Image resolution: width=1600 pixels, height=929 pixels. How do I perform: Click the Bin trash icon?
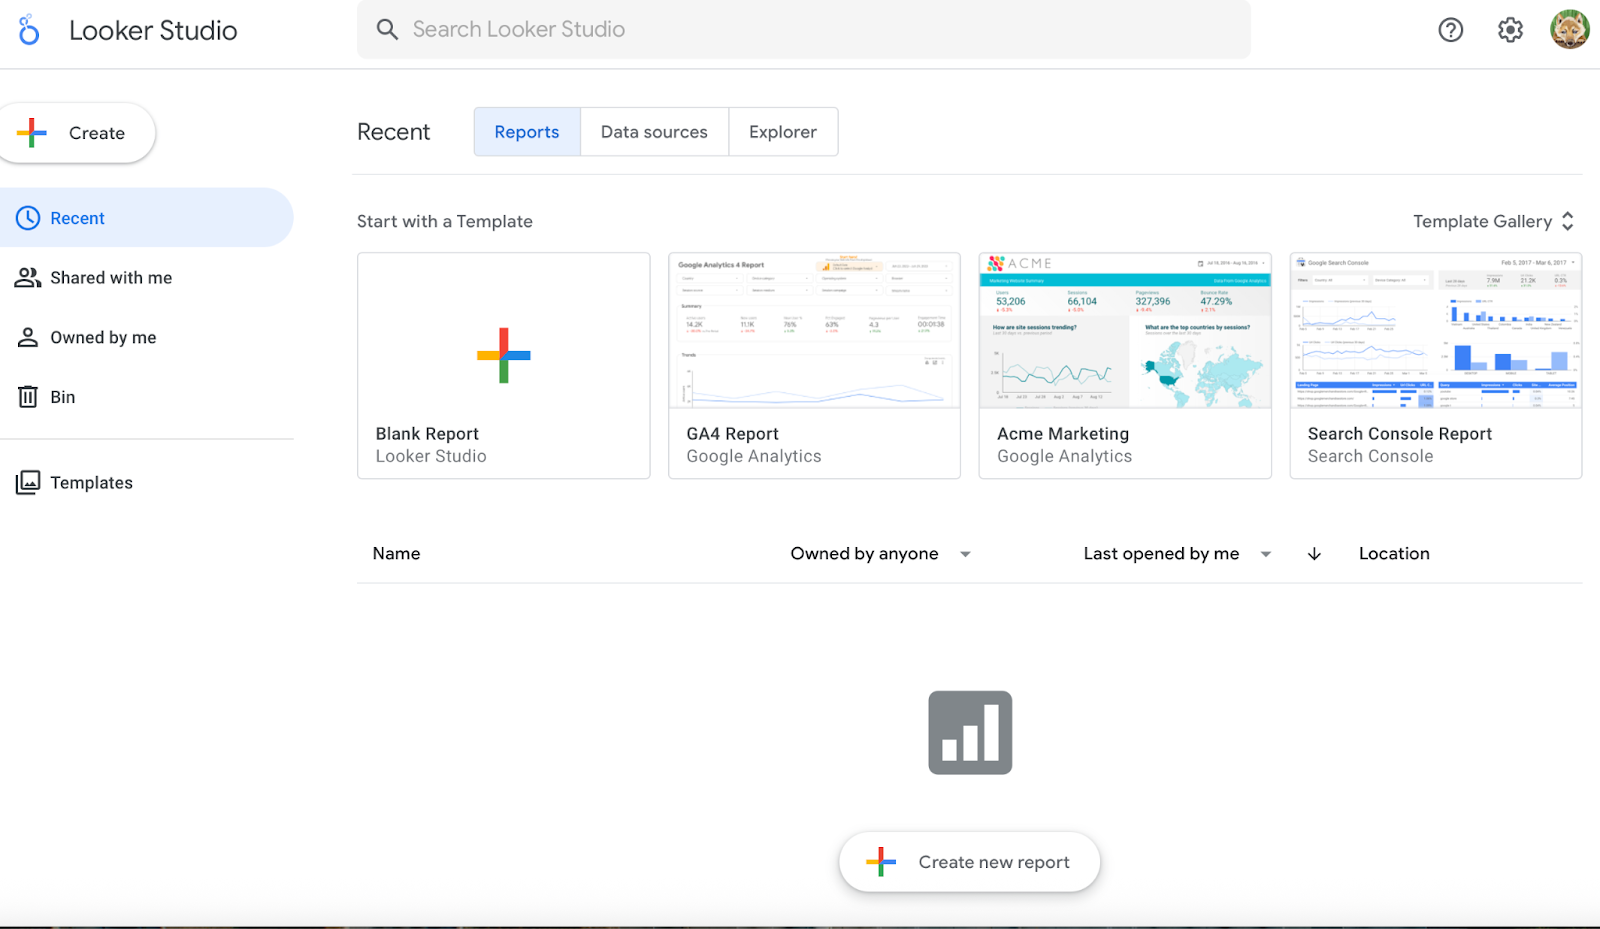tap(28, 397)
